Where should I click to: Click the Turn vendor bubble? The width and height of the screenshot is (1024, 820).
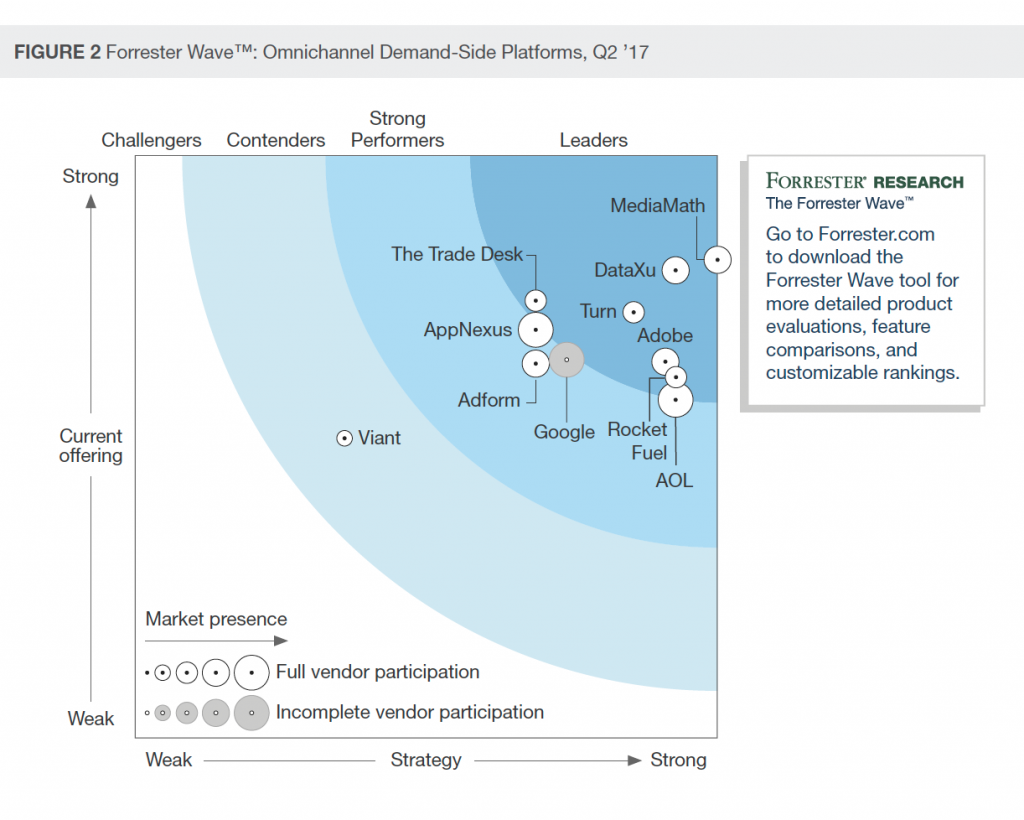tap(633, 312)
